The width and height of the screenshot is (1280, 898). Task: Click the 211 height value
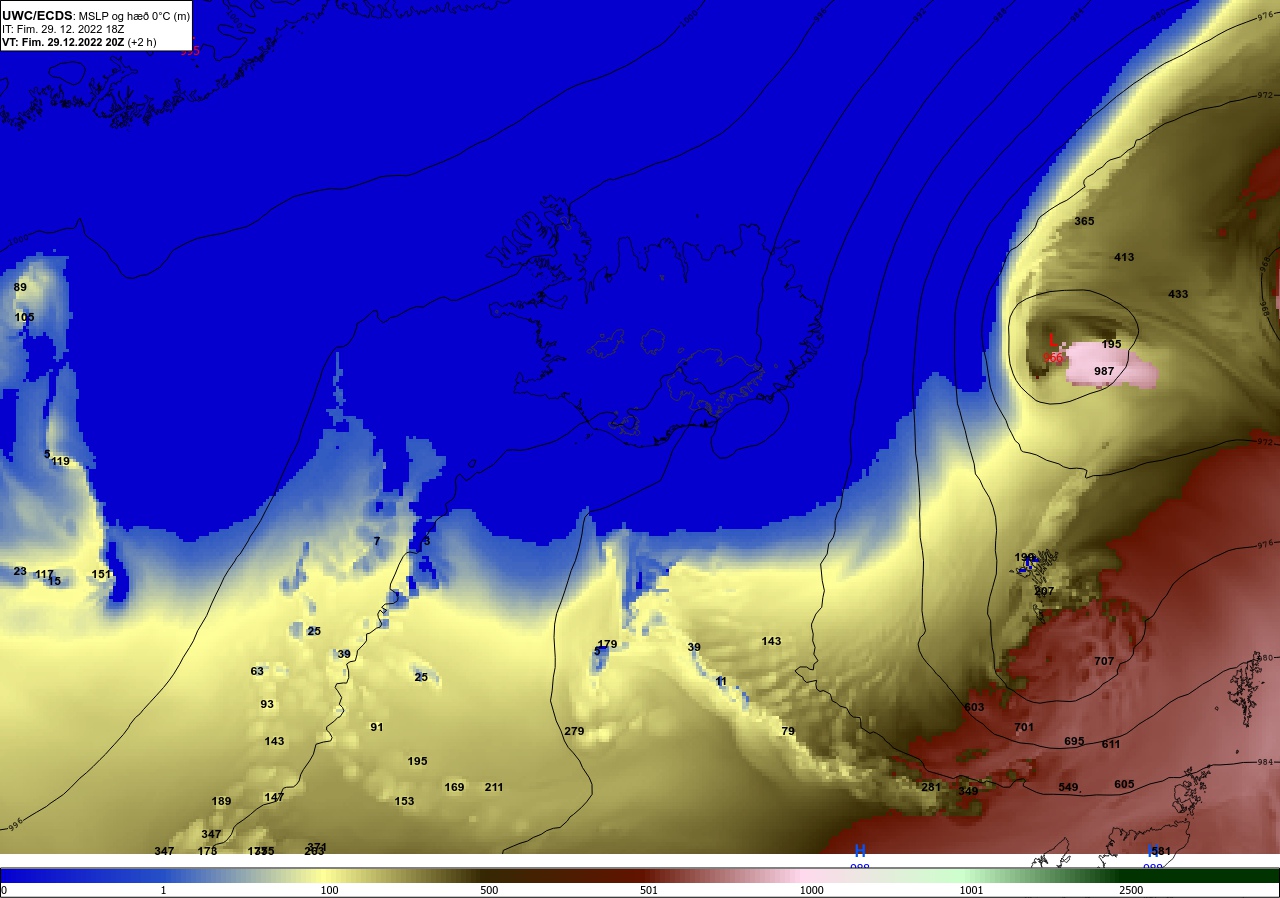[494, 787]
